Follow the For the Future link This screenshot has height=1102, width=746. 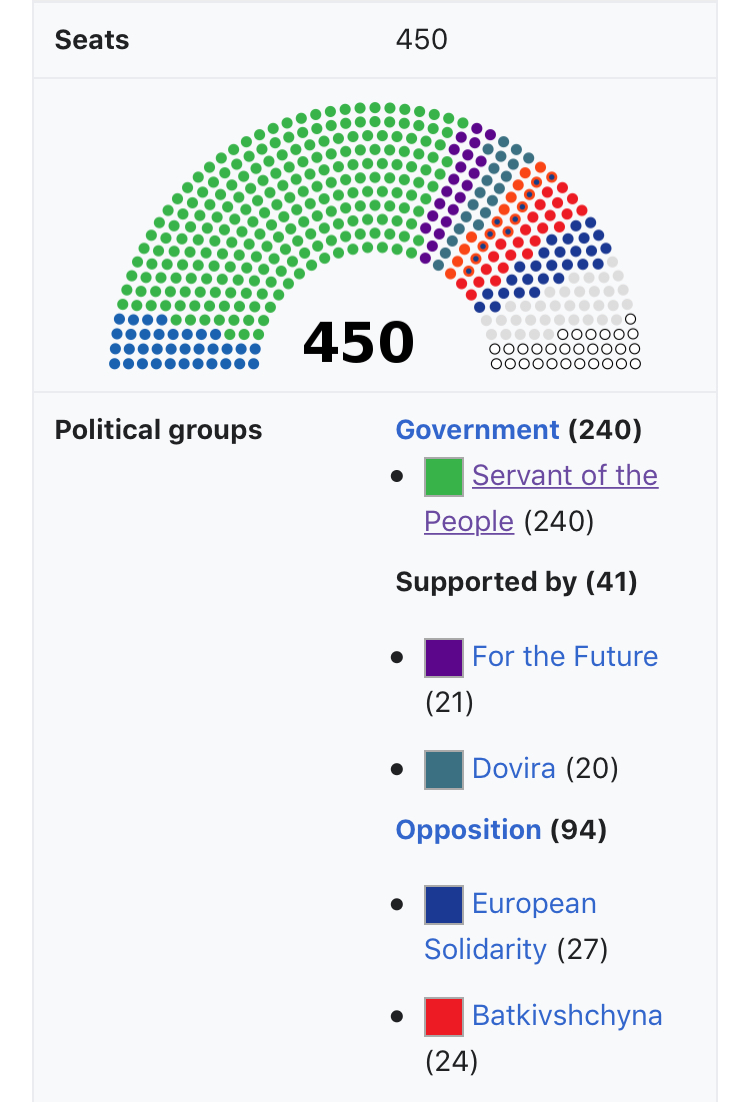click(565, 656)
